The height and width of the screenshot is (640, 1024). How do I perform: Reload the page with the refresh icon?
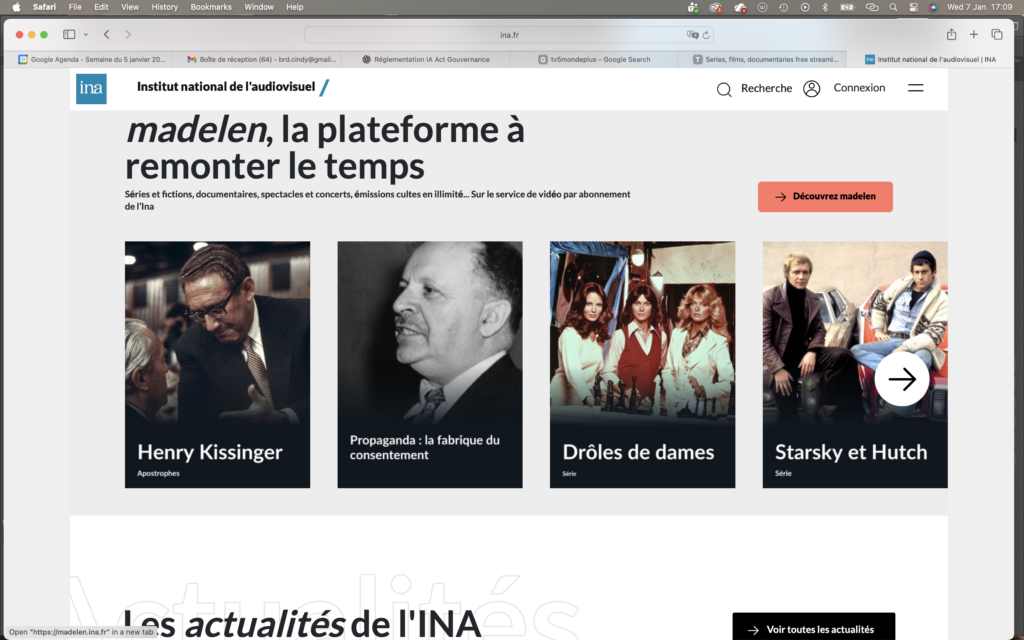[x=706, y=35]
